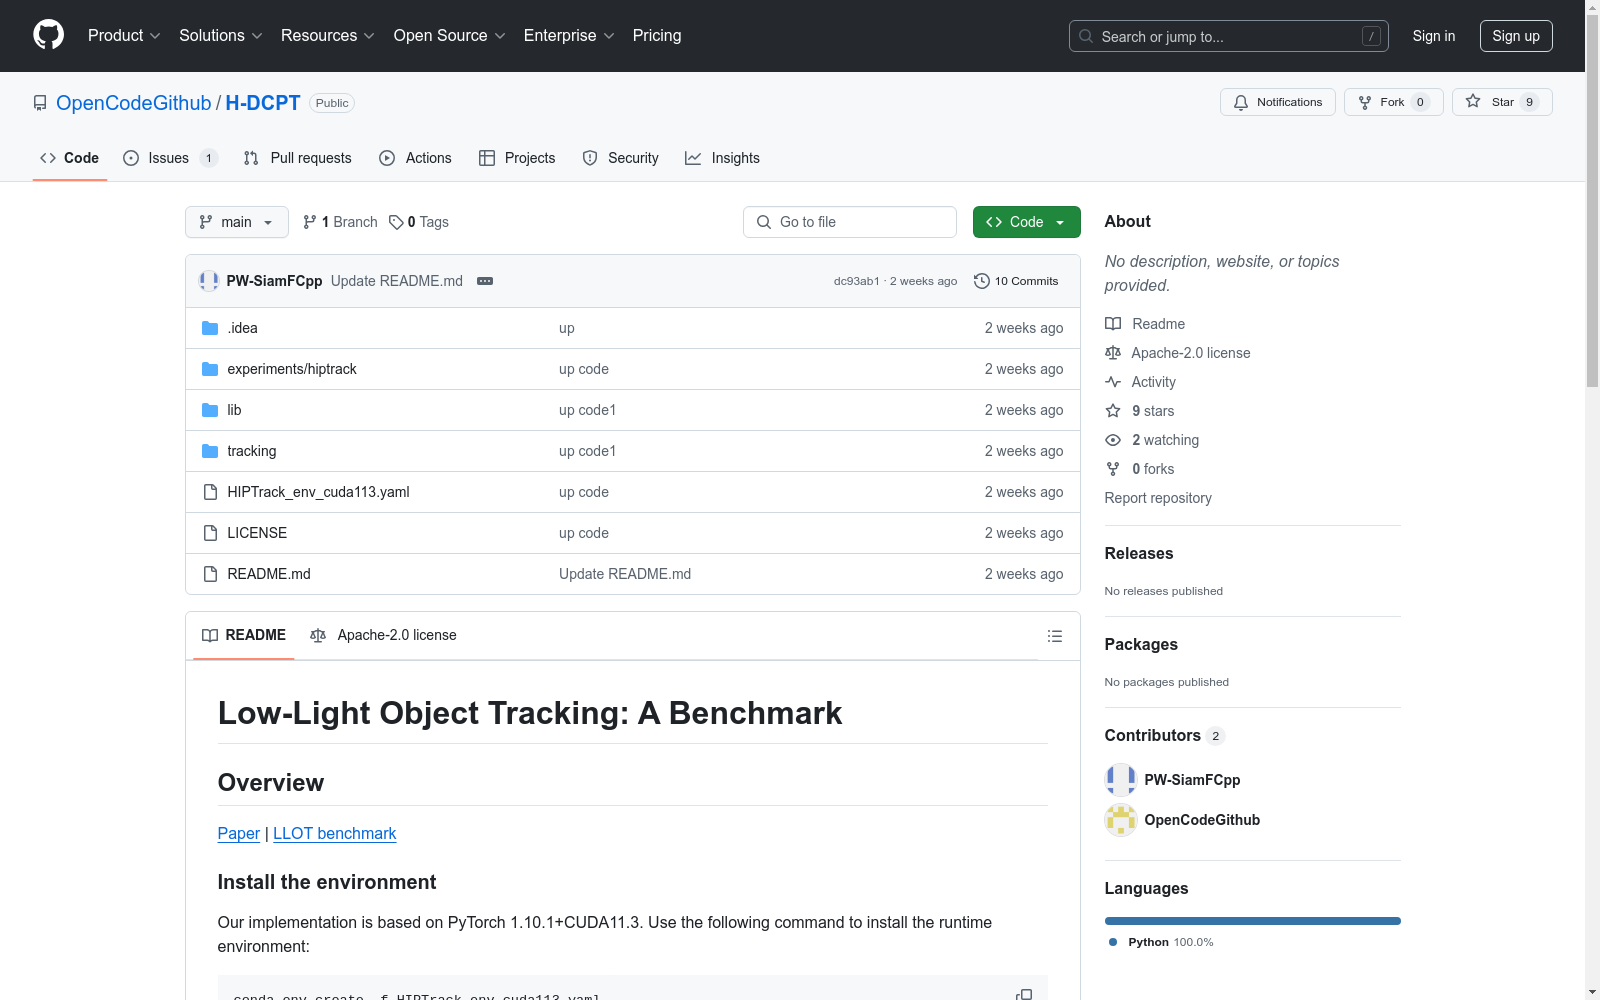Open the Pricing page
This screenshot has height=1000, width=1600.
657,36
